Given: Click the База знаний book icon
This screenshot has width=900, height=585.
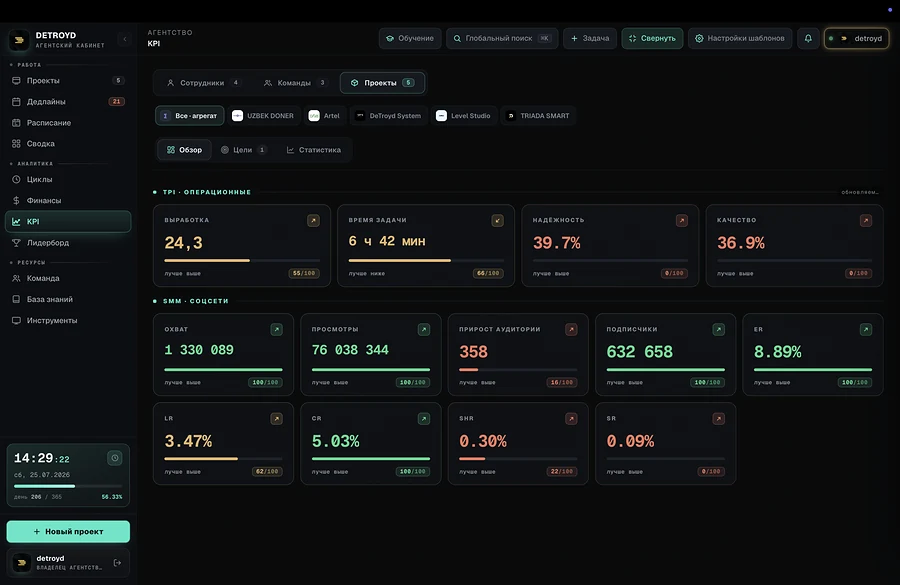Looking at the screenshot, I should click(x=16, y=299).
